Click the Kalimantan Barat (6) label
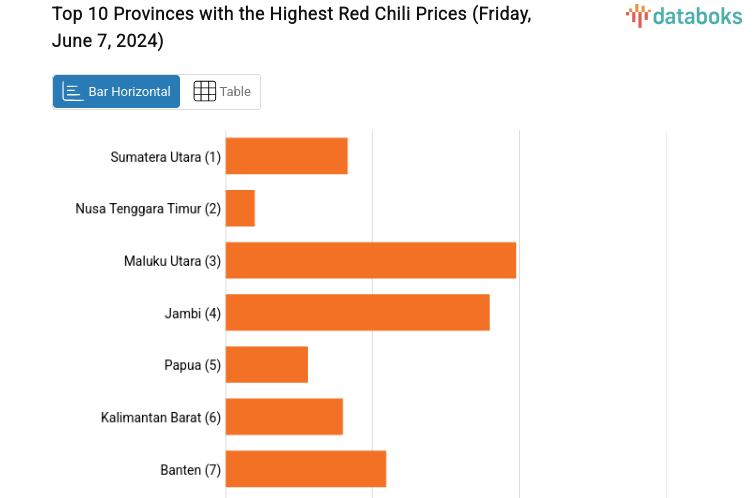The width and height of the screenshot is (753, 498). coord(161,417)
